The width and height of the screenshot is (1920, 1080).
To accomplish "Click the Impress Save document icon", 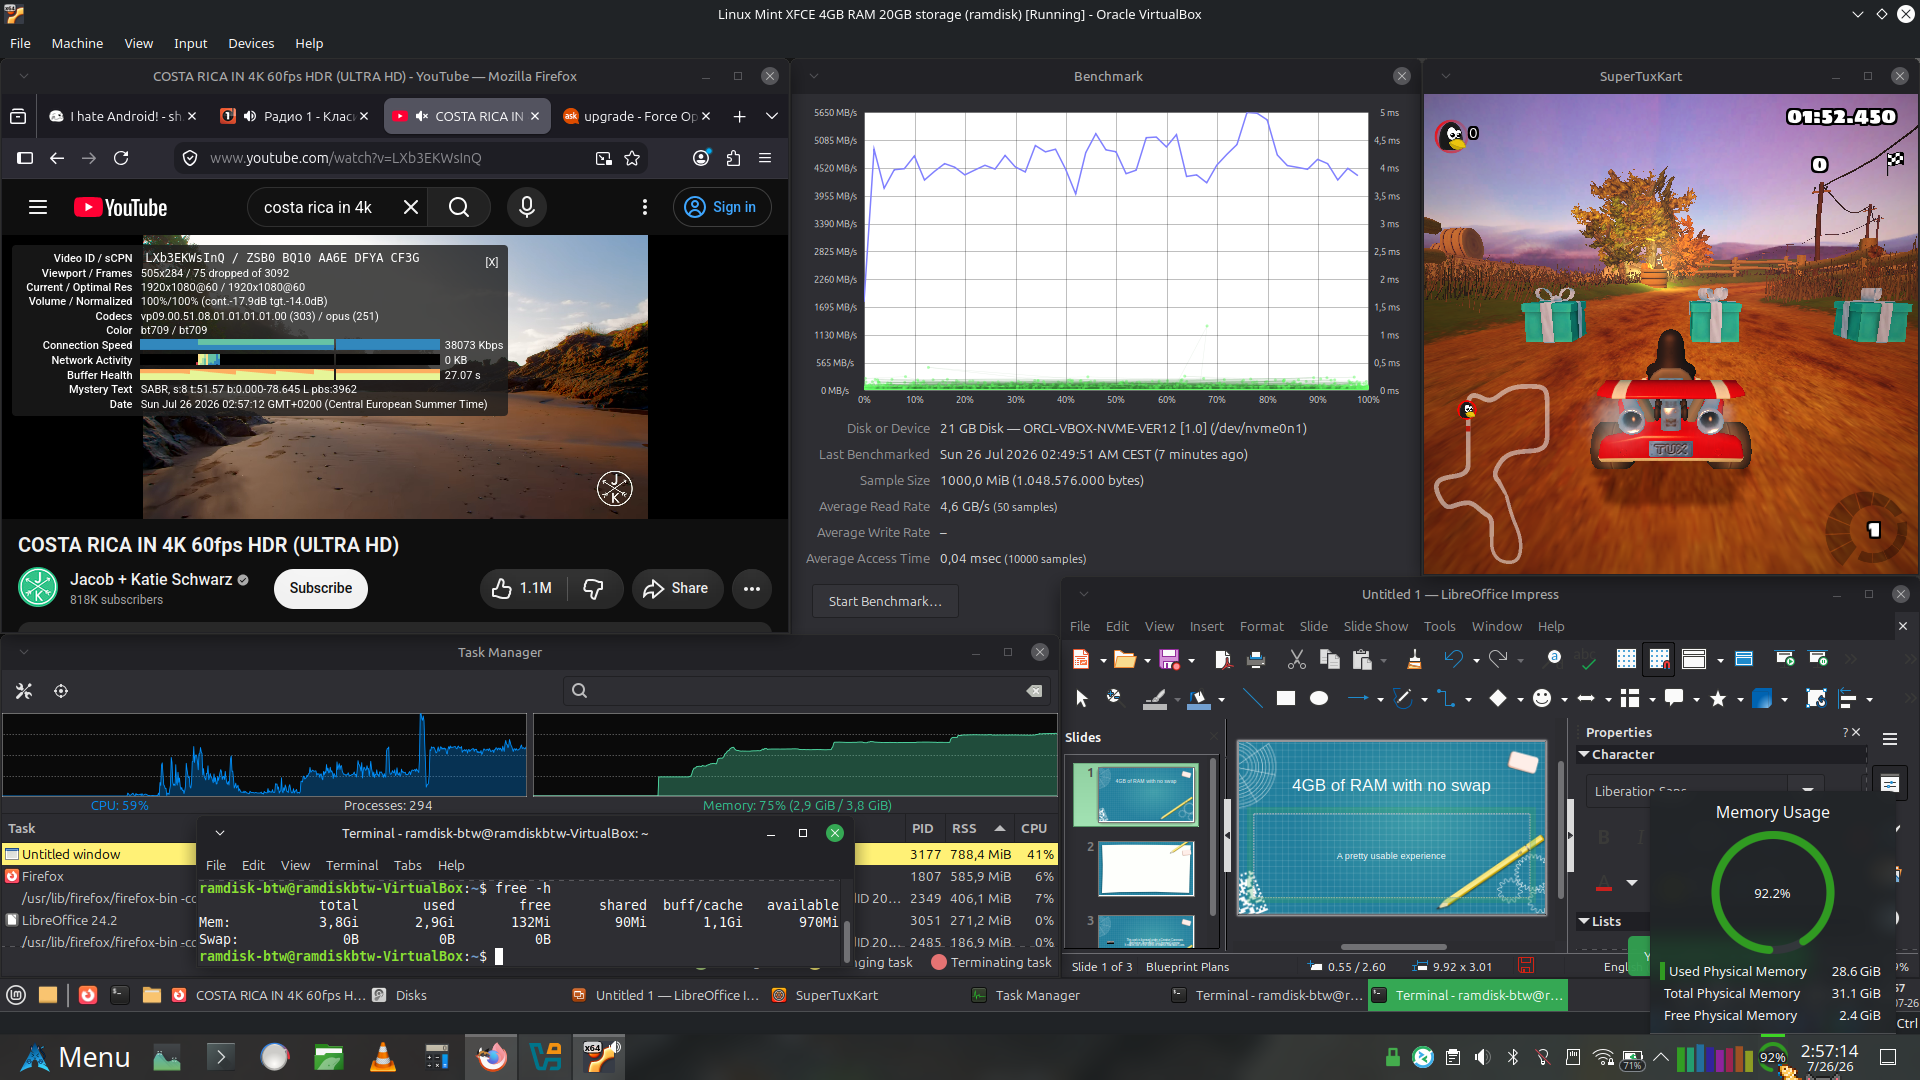I will coord(1168,659).
